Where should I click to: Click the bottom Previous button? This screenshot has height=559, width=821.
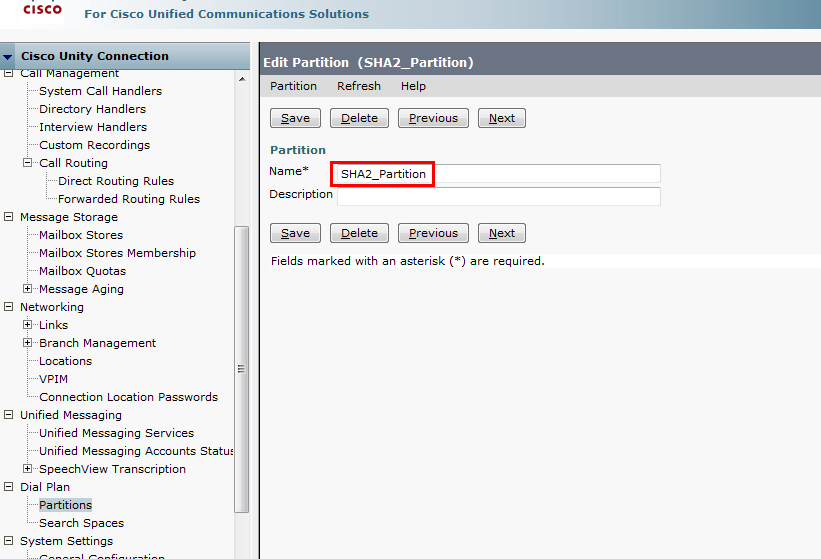coord(433,233)
